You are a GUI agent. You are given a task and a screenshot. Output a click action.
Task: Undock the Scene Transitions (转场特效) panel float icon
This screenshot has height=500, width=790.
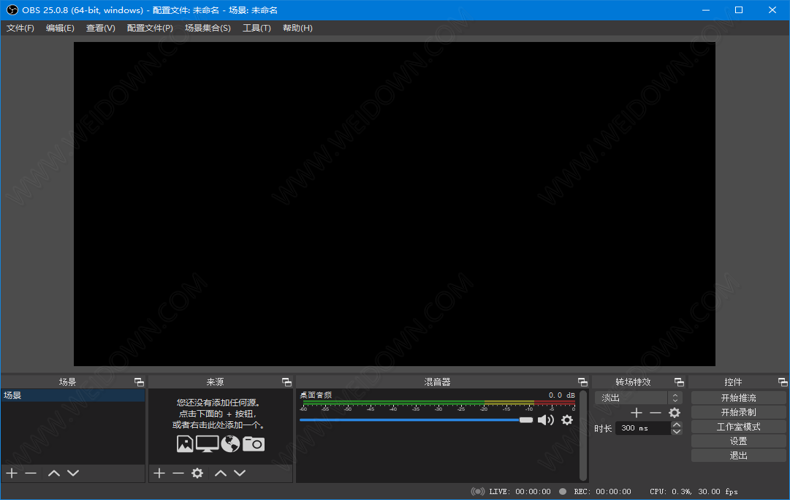679,382
